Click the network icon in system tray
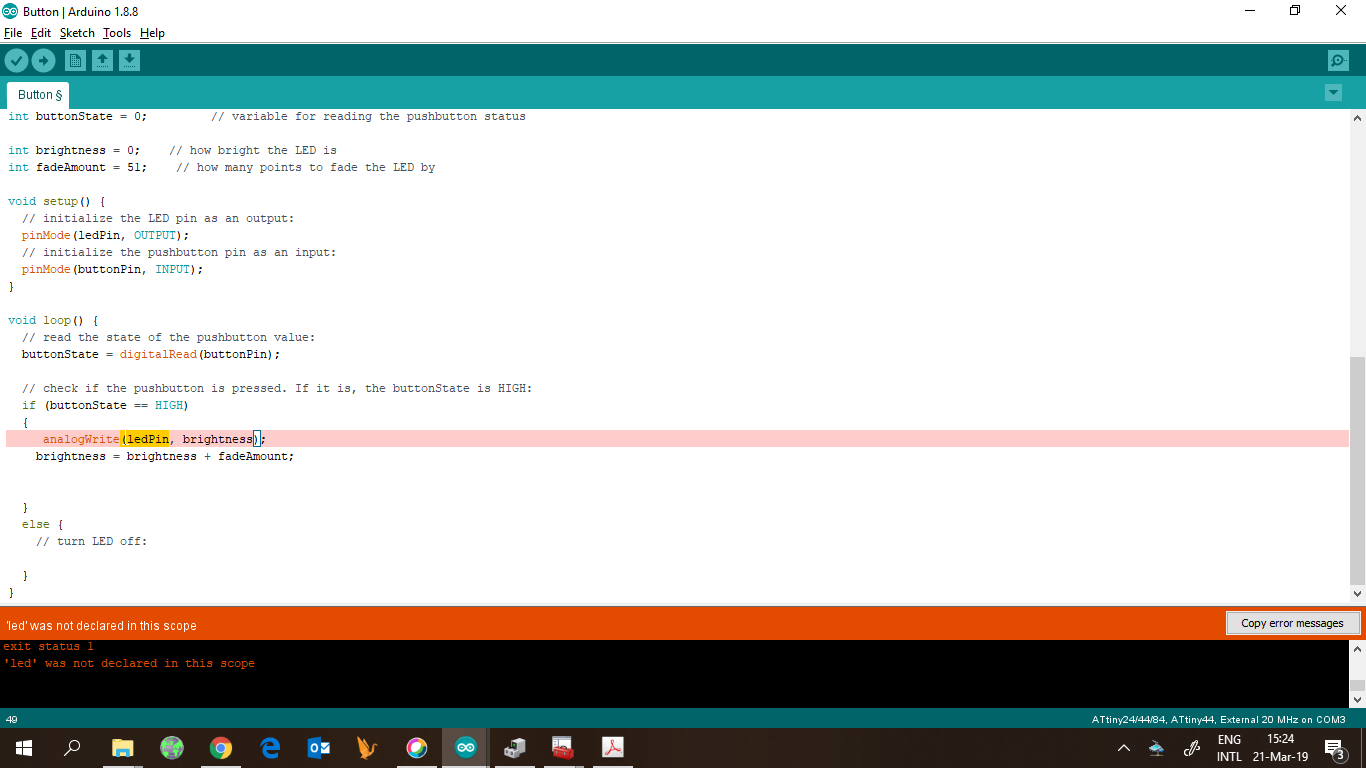The height and width of the screenshot is (768, 1366). [1157, 748]
